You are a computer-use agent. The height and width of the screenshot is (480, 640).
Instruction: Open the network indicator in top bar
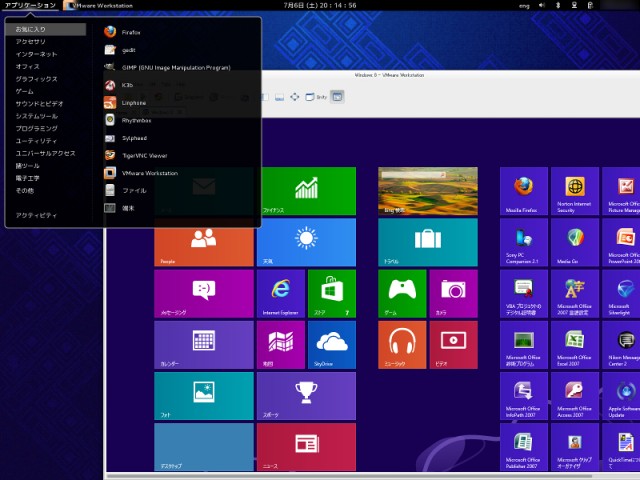point(574,5)
